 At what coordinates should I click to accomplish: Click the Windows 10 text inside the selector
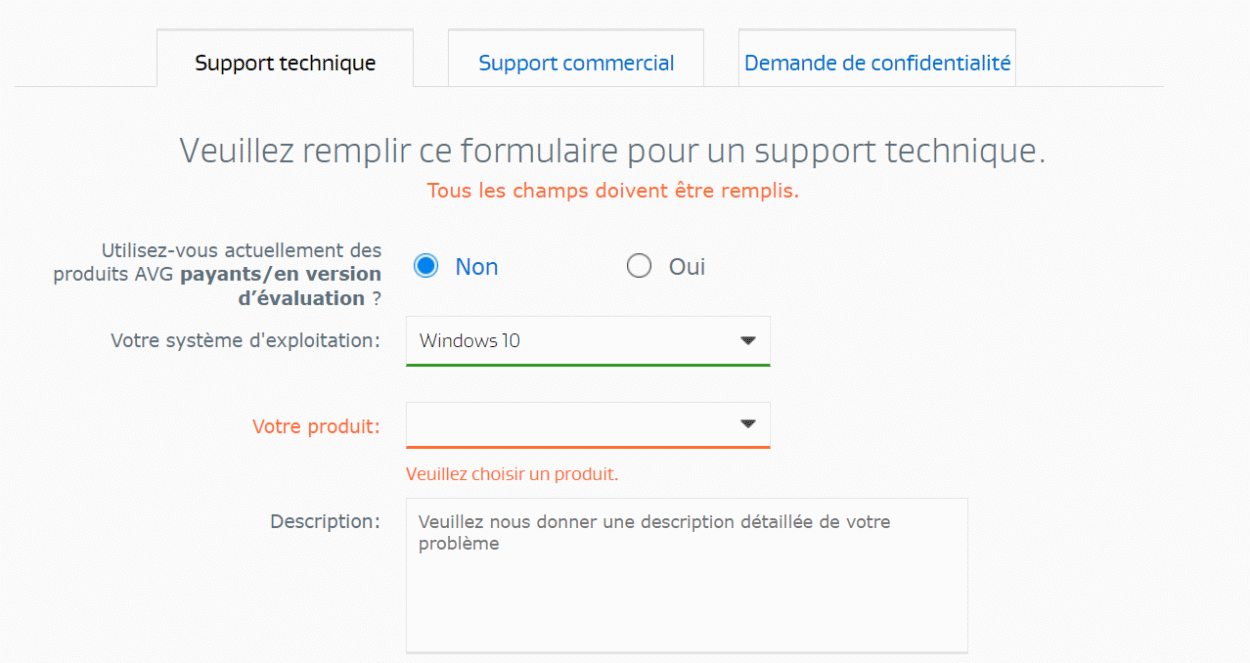click(x=468, y=341)
